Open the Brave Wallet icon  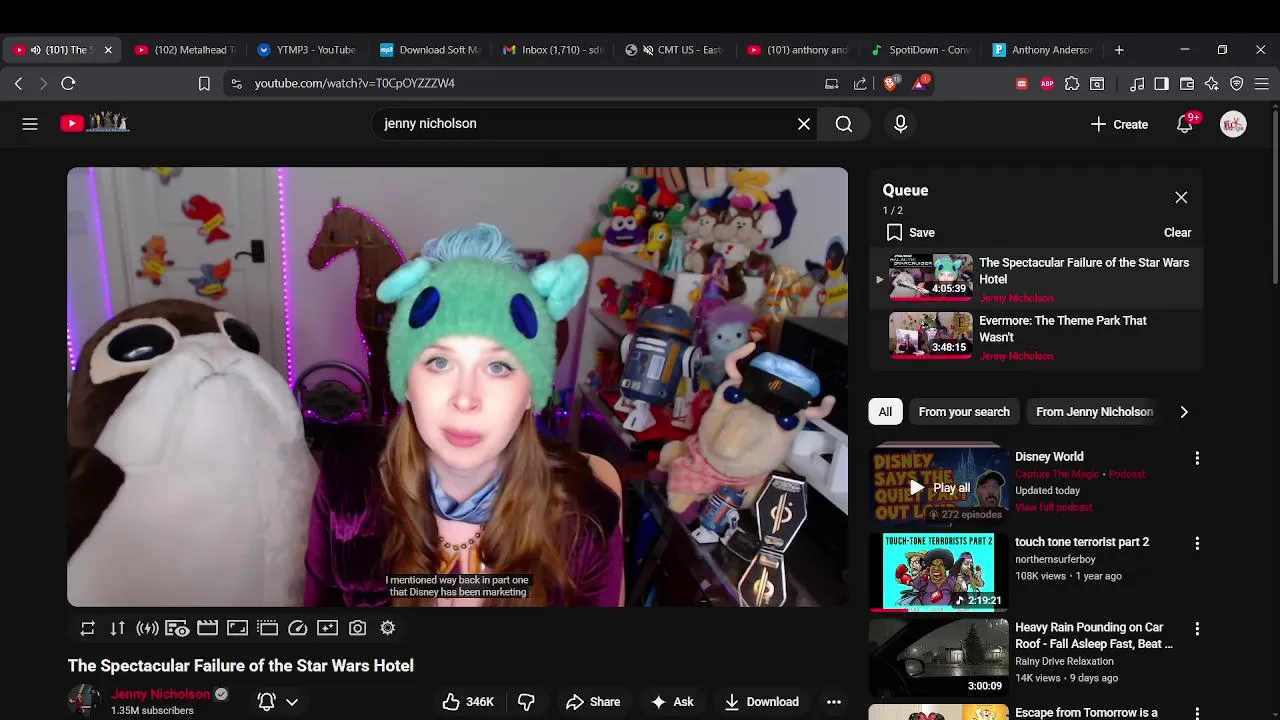pyautogui.click(x=1187, y=84)
